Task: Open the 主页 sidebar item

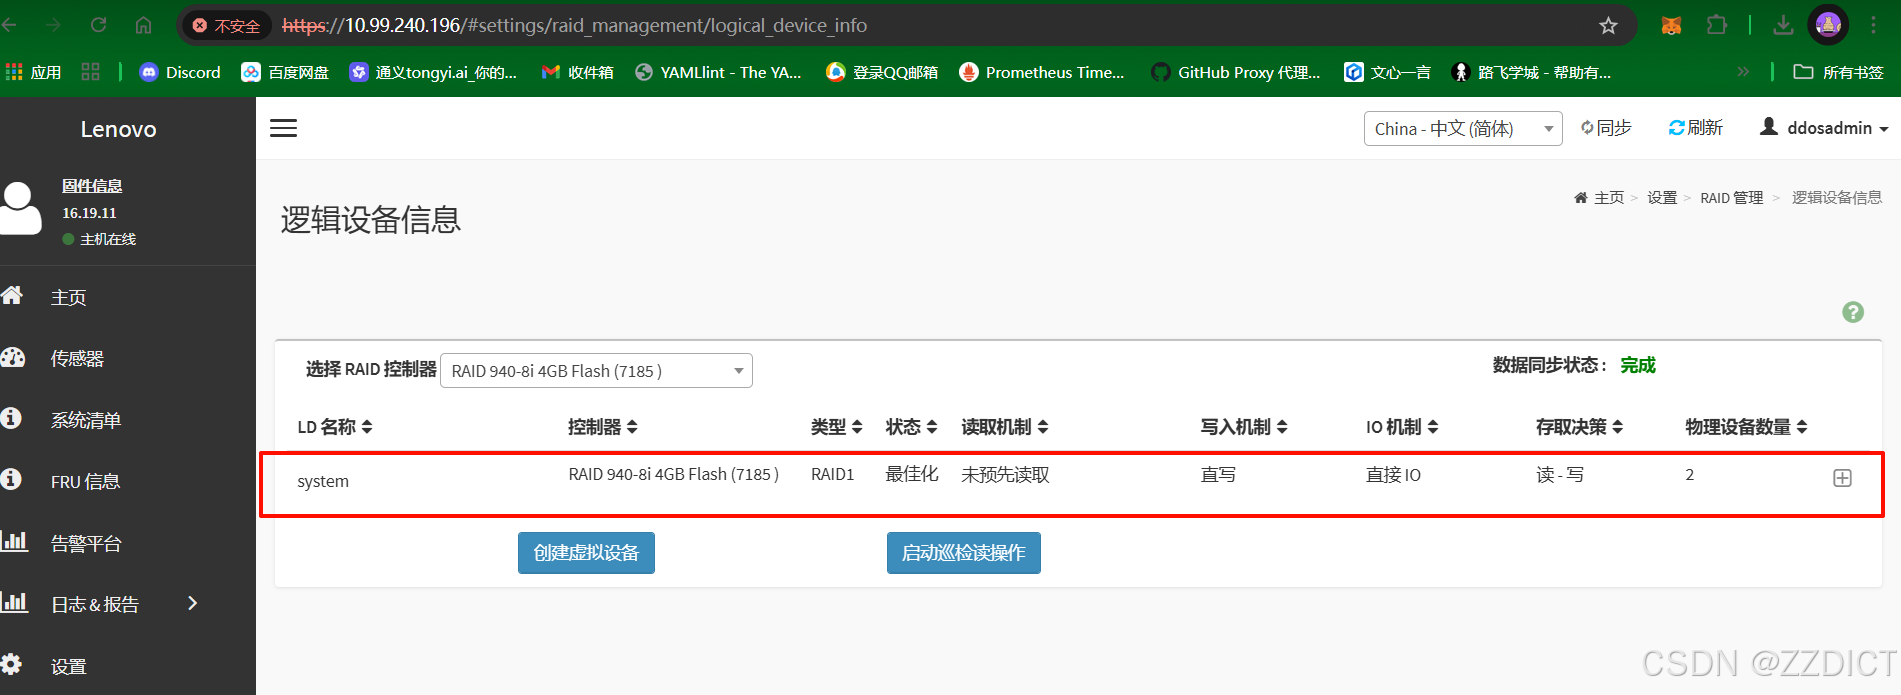Action: coord(69,298)
